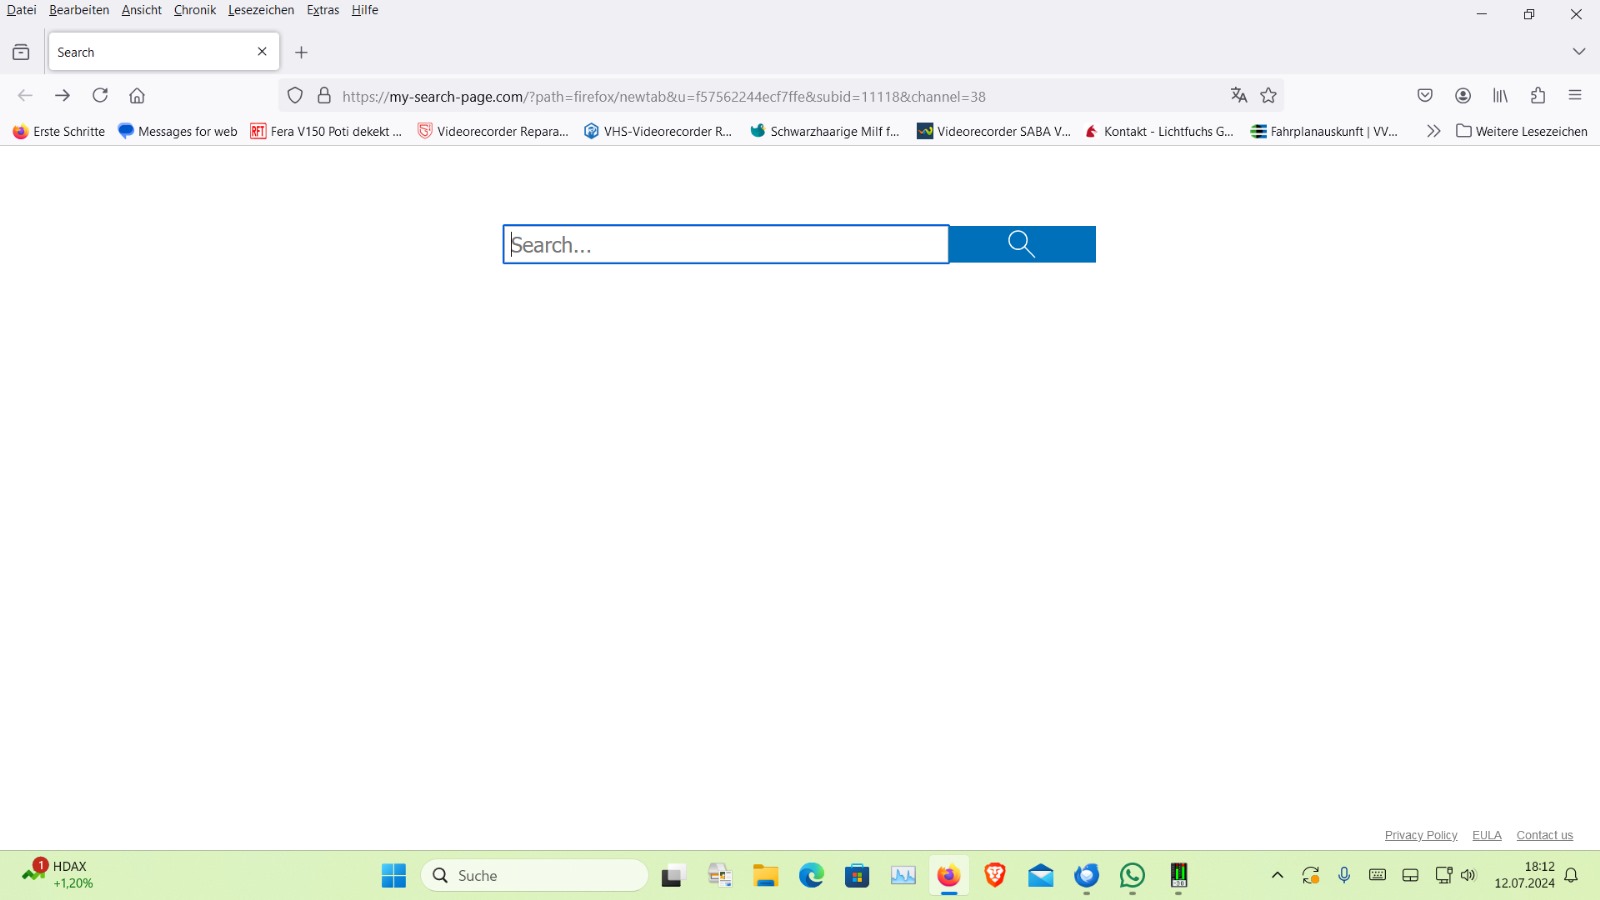This screenshot has height=900, width=1600.
Task: Open the Firefox account menu
Action: click(1463, 96)
